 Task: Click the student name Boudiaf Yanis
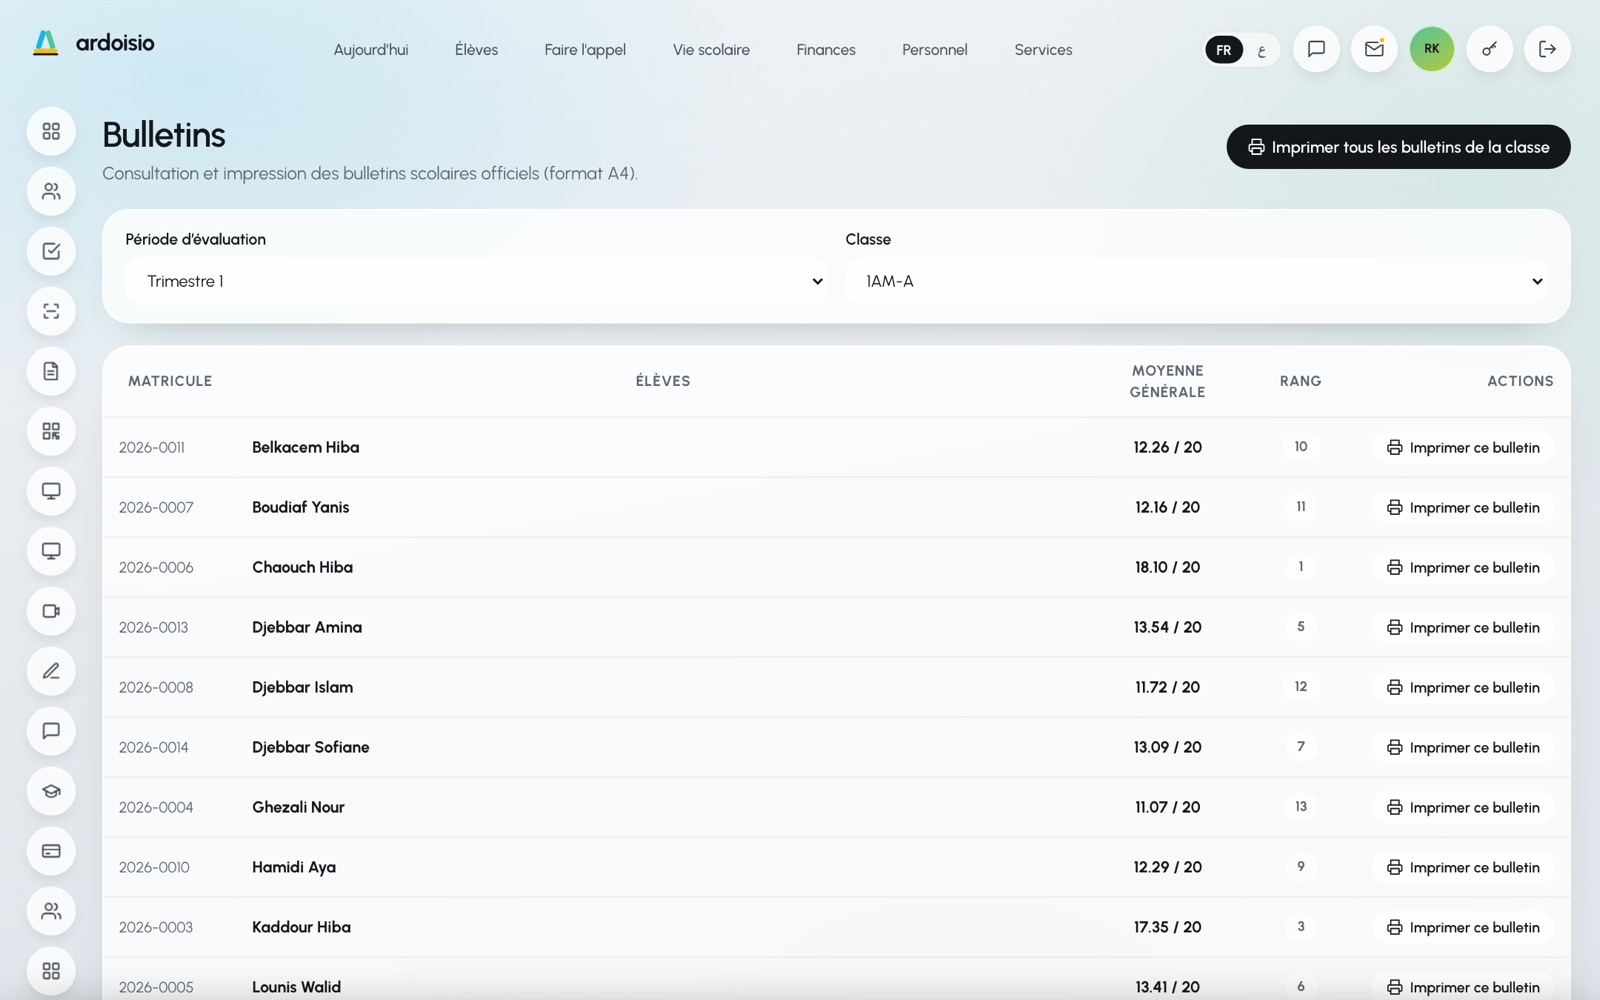click(x=301, y=507)
